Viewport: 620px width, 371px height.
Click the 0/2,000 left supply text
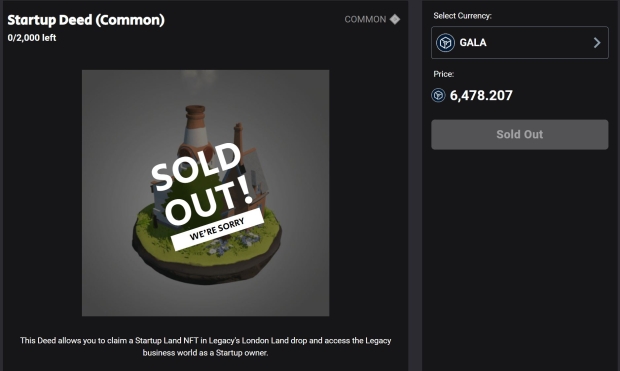[32, 38]
